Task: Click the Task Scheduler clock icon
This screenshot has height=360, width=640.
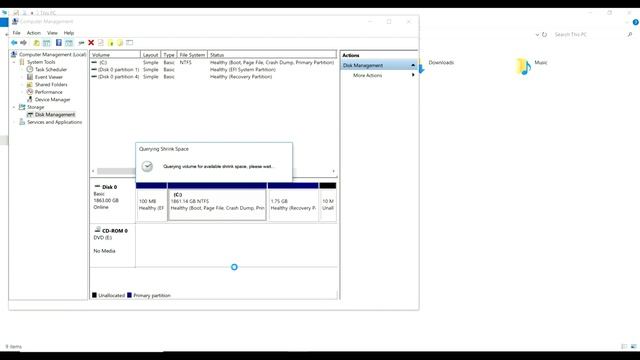Action: 30,69
